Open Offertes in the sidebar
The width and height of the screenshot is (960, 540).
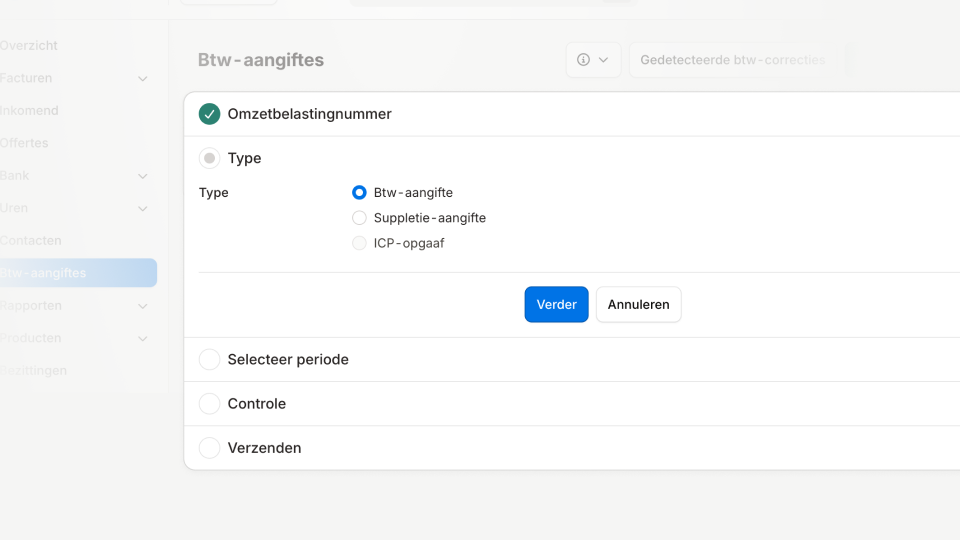24,143
